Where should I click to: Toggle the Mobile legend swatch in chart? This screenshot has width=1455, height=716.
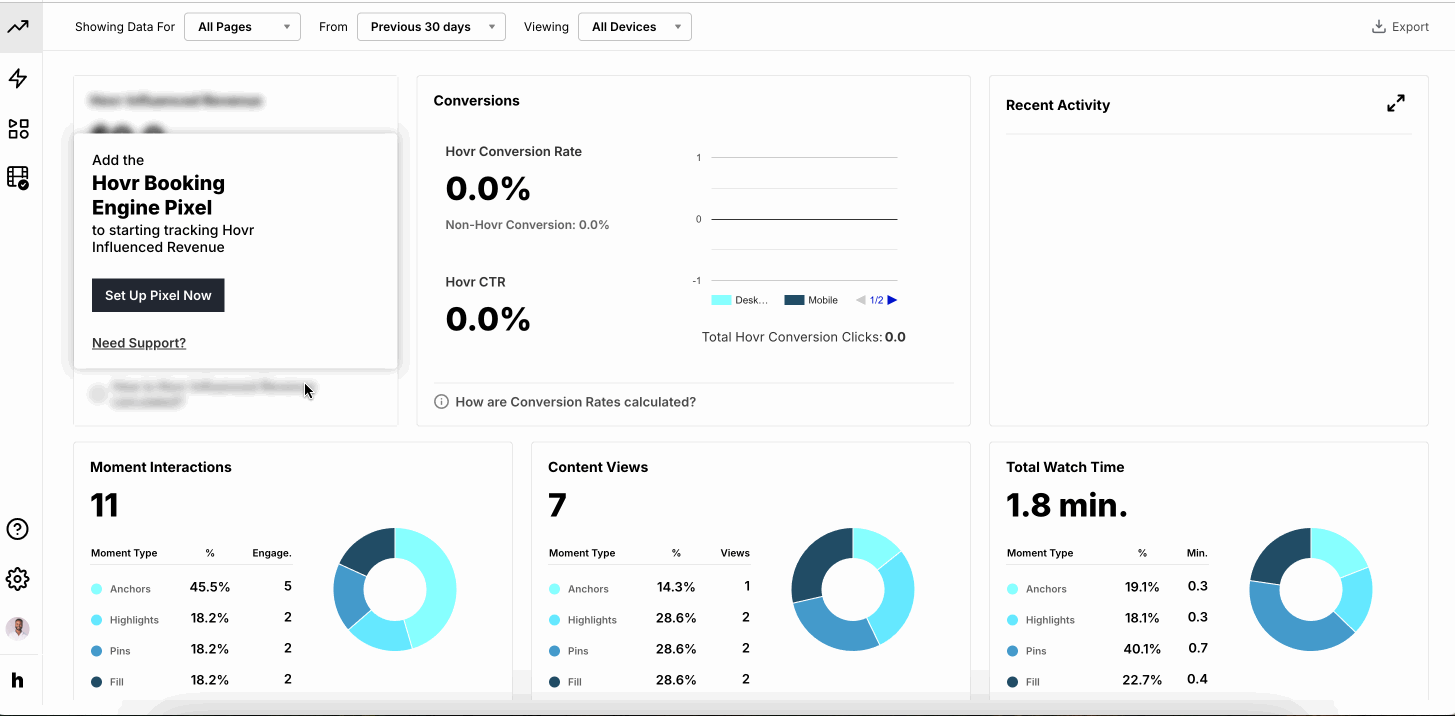point(795,300)
